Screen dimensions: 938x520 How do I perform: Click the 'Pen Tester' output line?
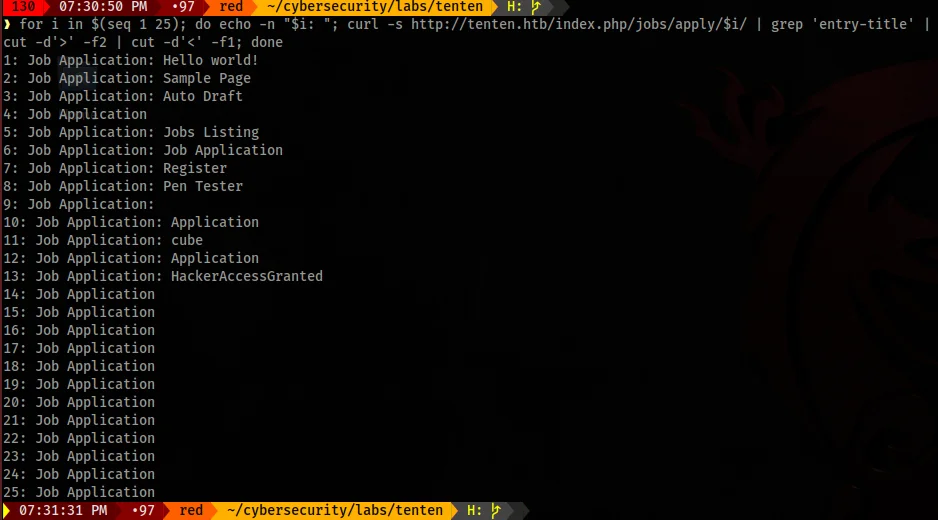(x=123, y=186)
